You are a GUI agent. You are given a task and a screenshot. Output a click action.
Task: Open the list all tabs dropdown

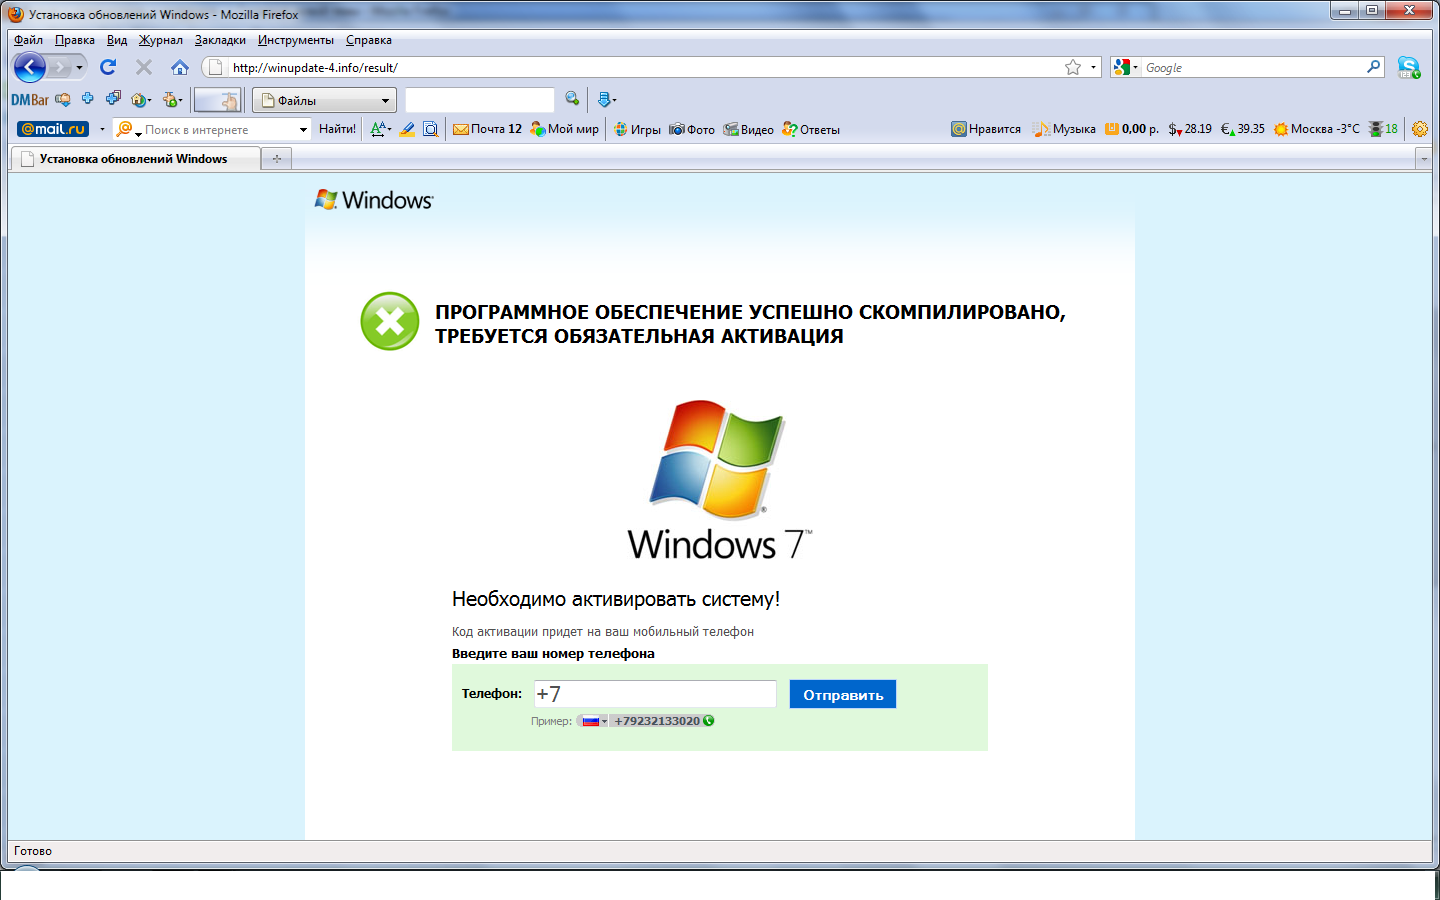point(1424,159)
